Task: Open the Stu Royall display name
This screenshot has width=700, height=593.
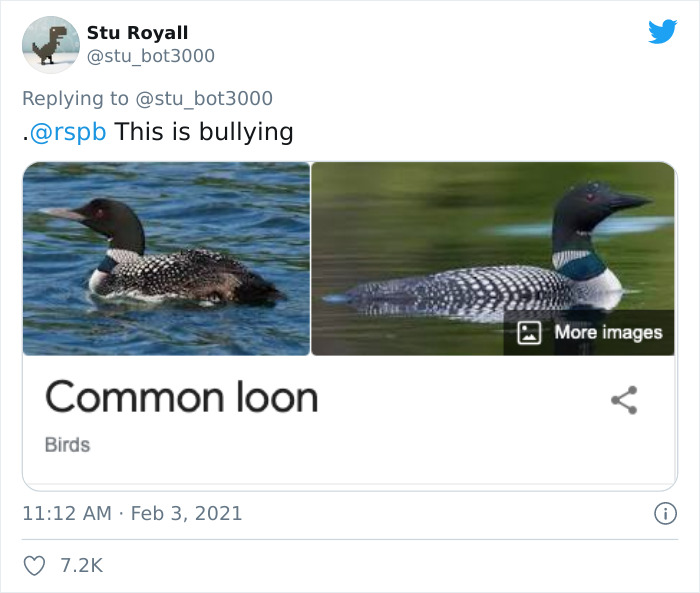Action: click(137, 33)
